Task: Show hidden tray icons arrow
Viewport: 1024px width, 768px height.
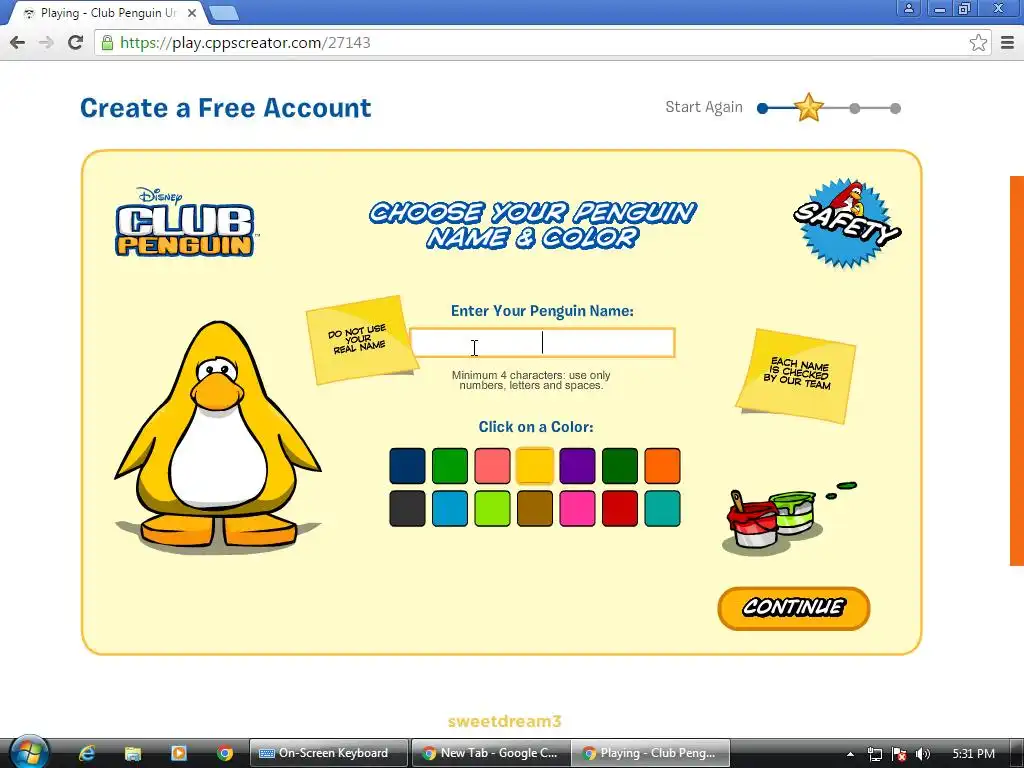Action: (x=850, y=754)
